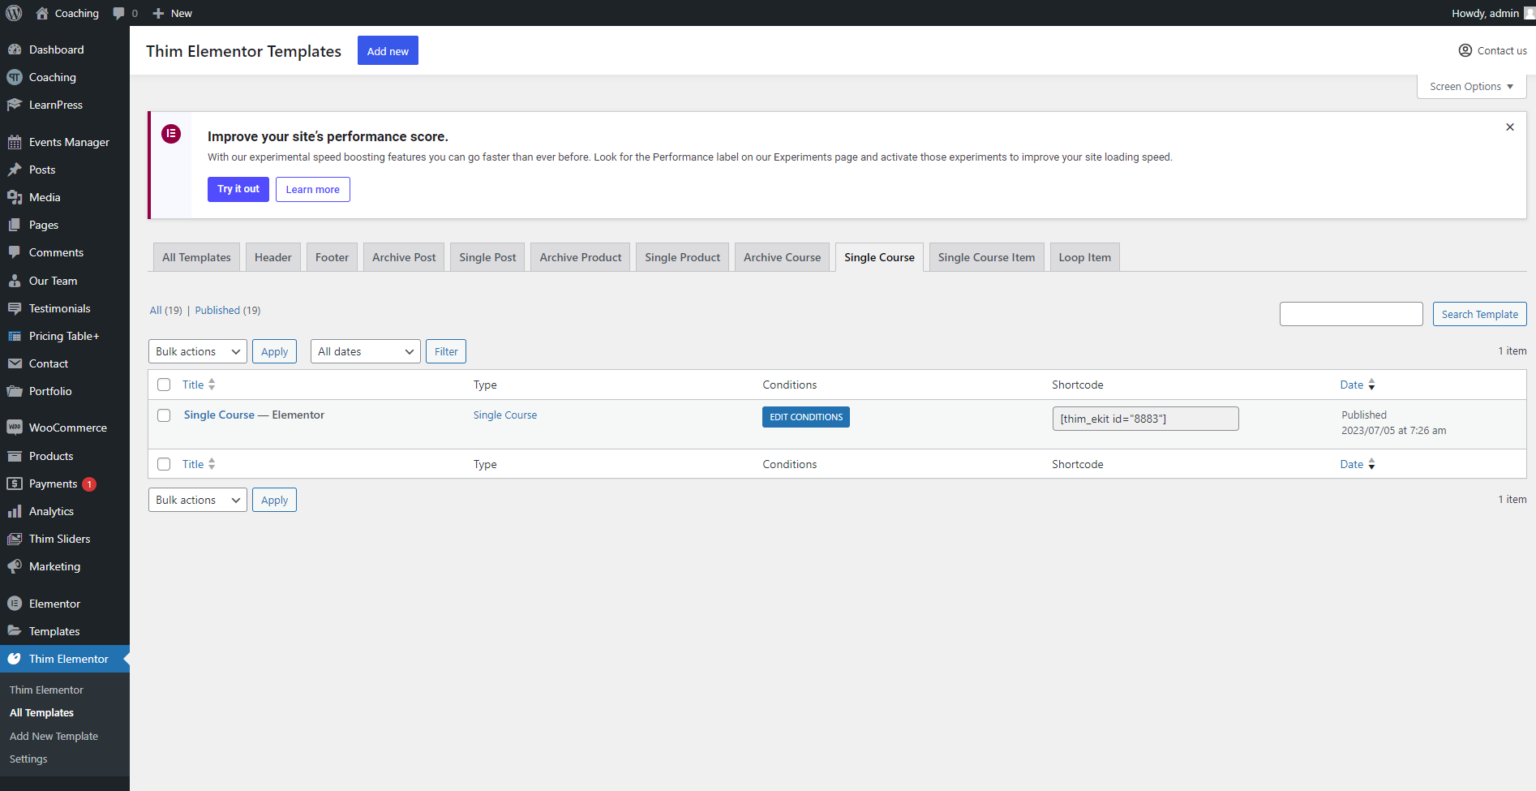Expand Screen Options panel
The width and height of the screenshot is (1536, 791).
pos(1471,87)
